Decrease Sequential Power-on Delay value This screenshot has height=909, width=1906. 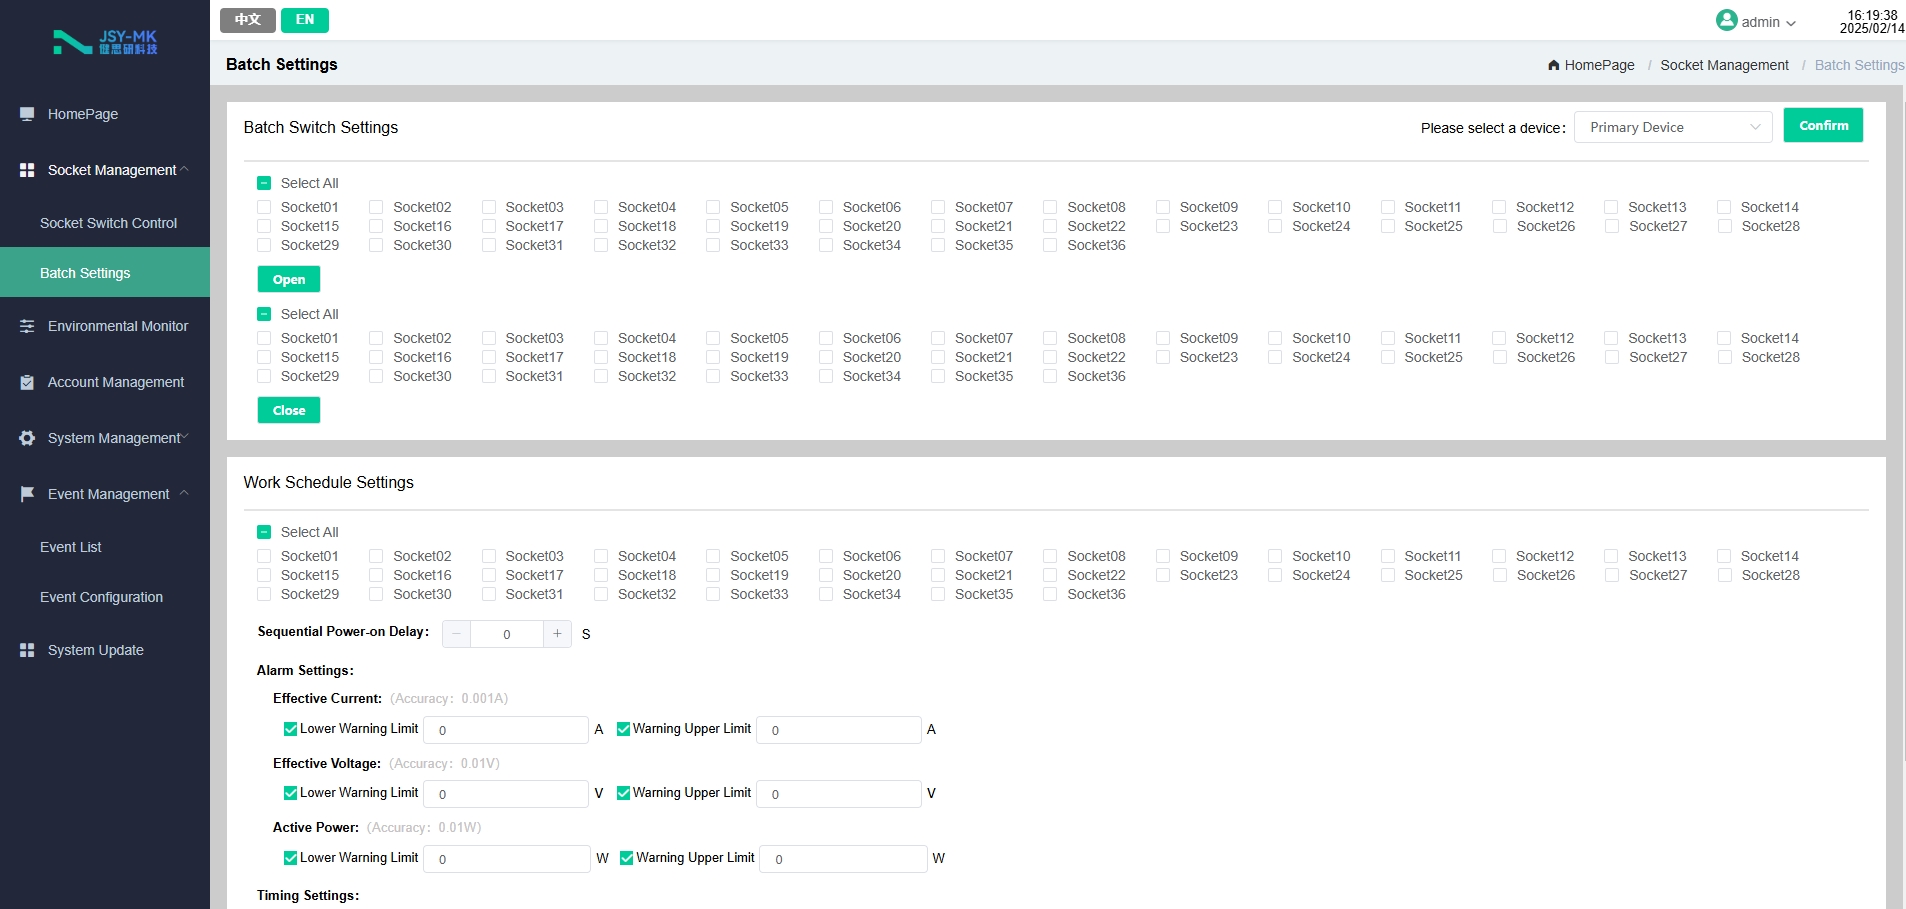[456, 634]
